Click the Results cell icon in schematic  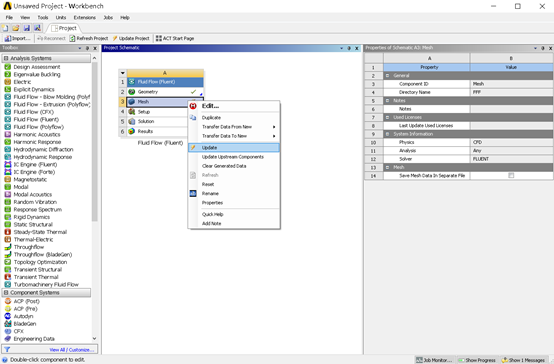tap(132, 131)
